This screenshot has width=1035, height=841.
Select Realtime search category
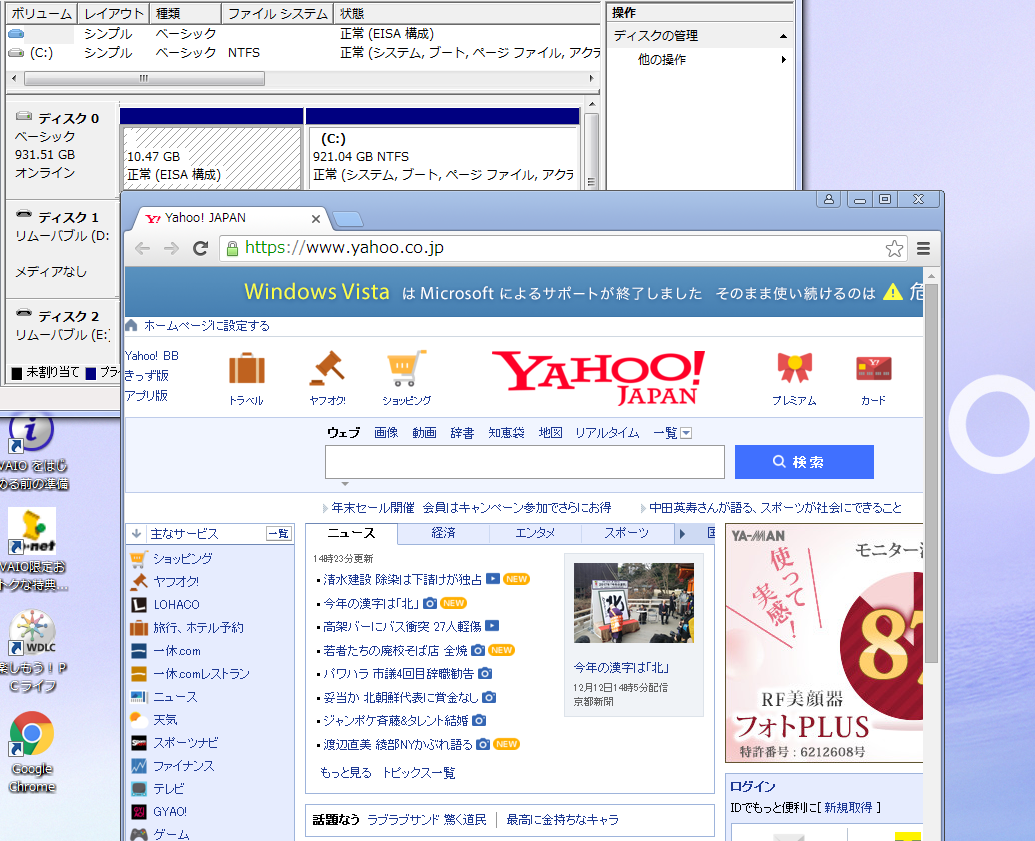click(x=607, y=433)
